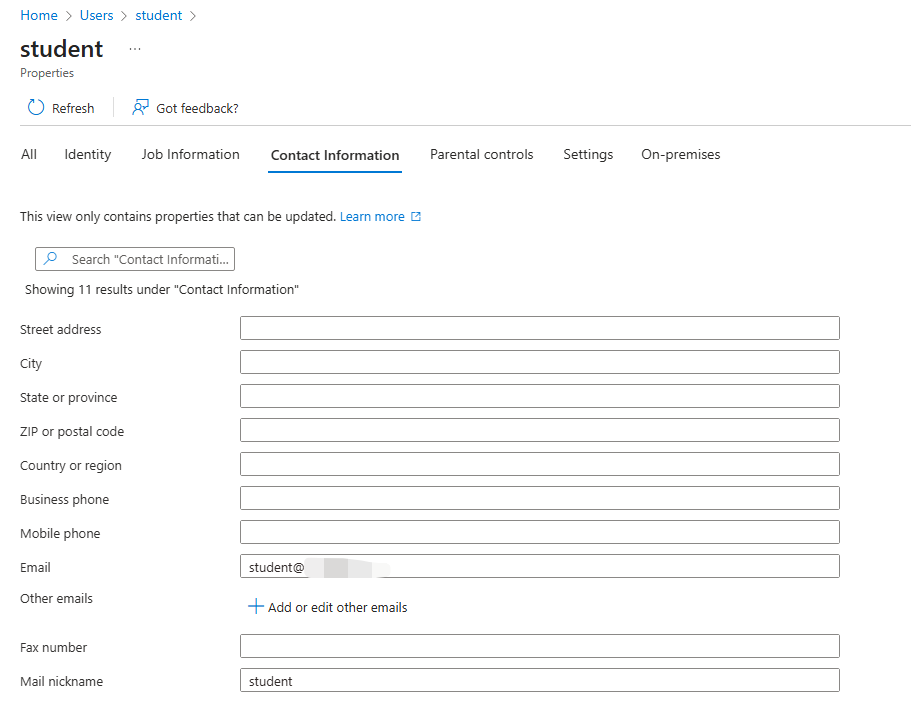Click the magnifier icon in search box
This screenshot has width=911, height=709.
[51, 259]
